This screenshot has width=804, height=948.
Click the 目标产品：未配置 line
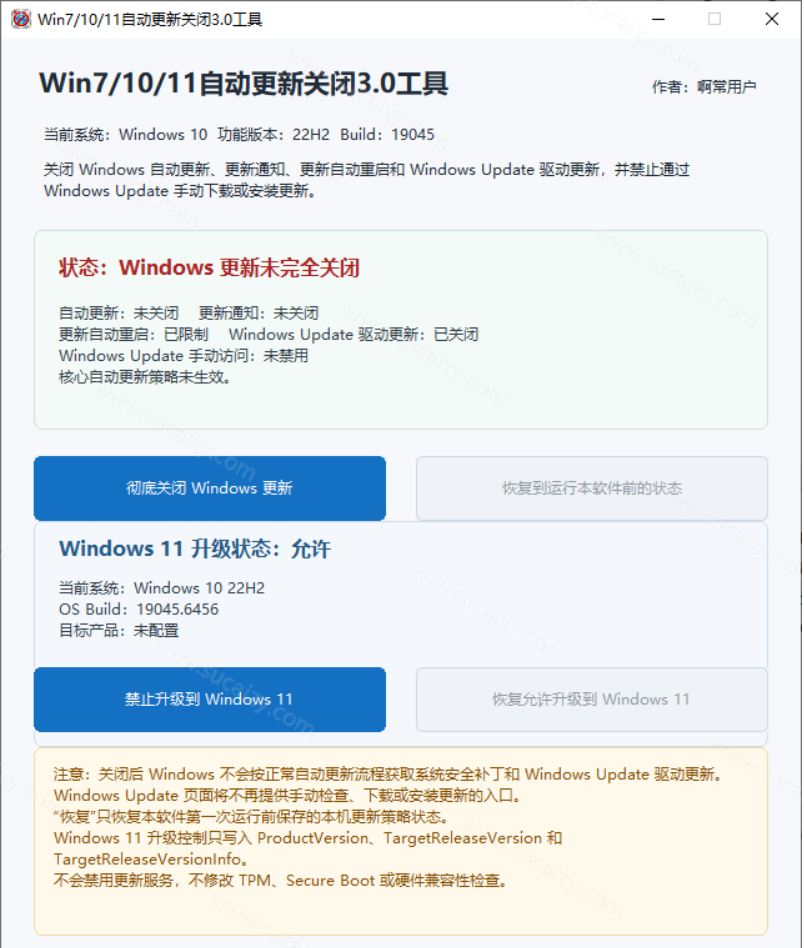pos(118,631)
